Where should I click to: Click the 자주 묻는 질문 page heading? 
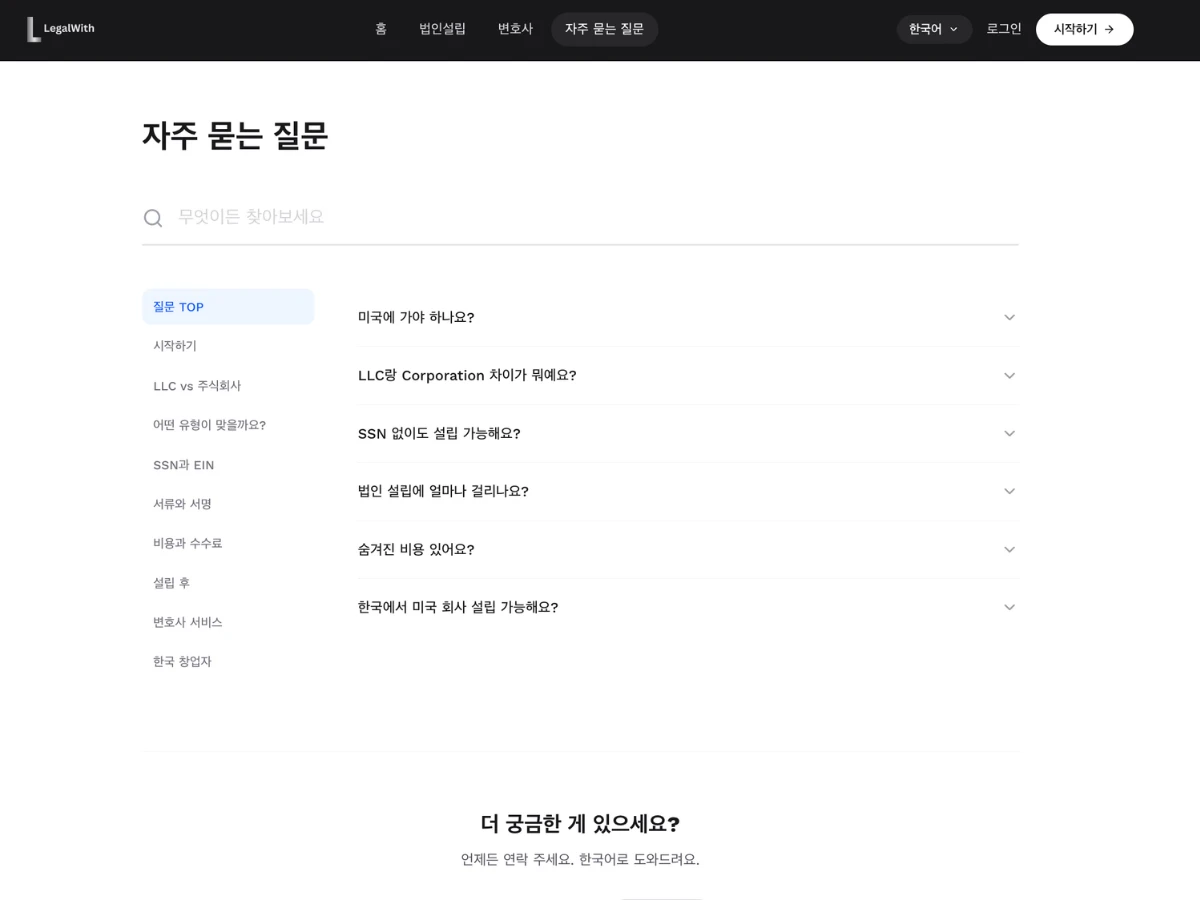click(235, 136)
